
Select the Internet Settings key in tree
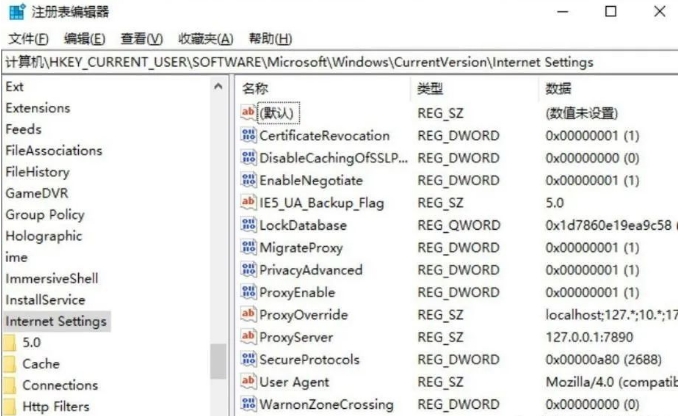tap(55, 321)
